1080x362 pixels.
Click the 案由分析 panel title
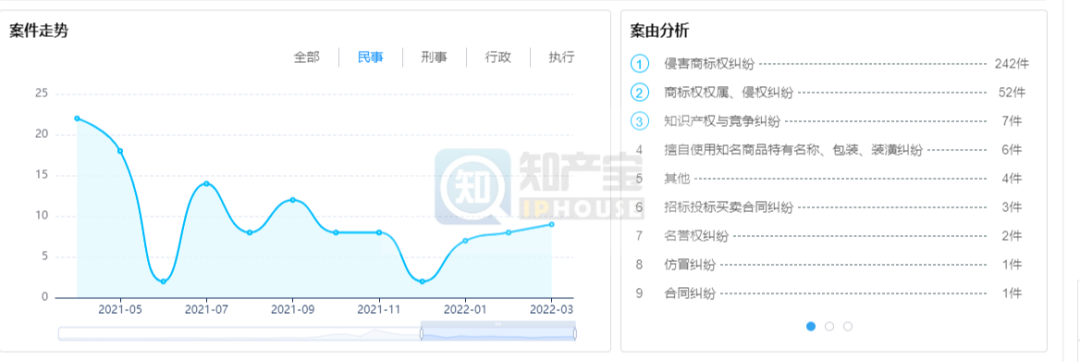coord(660,31)
